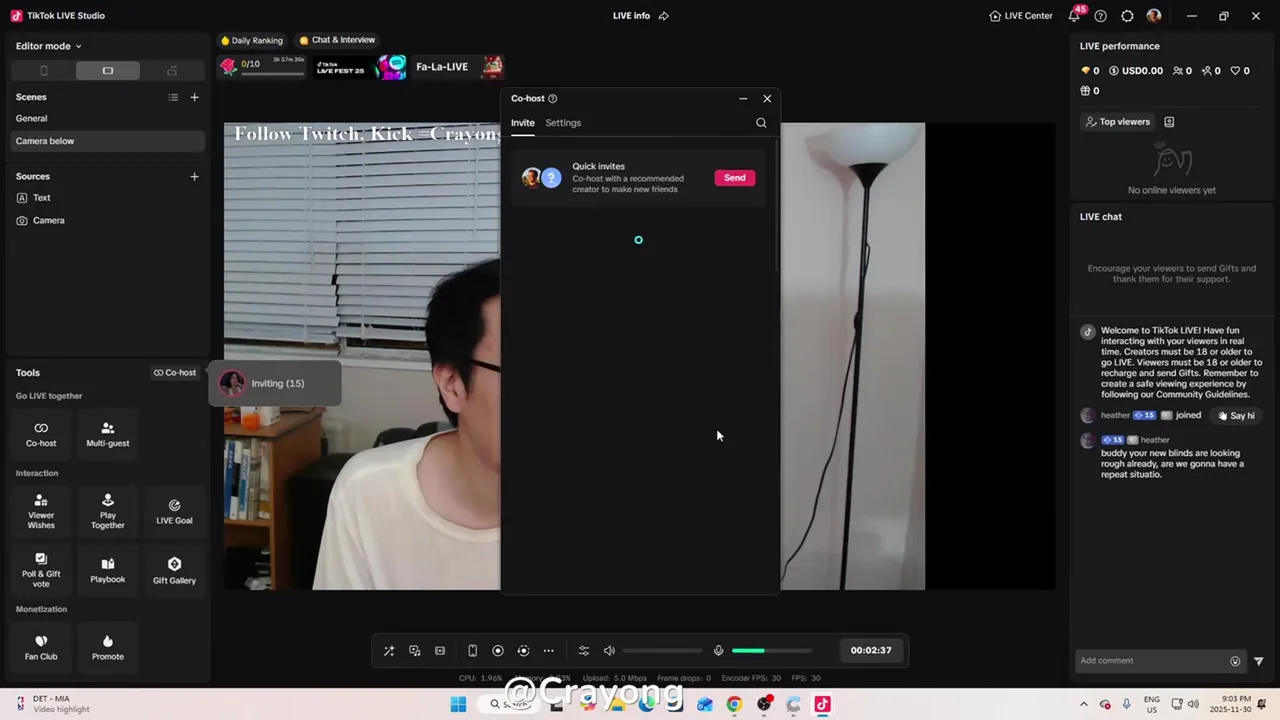Image resolution: width=1280 pixels, height=720 pixels.
Task: Click the 00:02:37 live timer
Action: pyautogui.click(x=871, y=650)
